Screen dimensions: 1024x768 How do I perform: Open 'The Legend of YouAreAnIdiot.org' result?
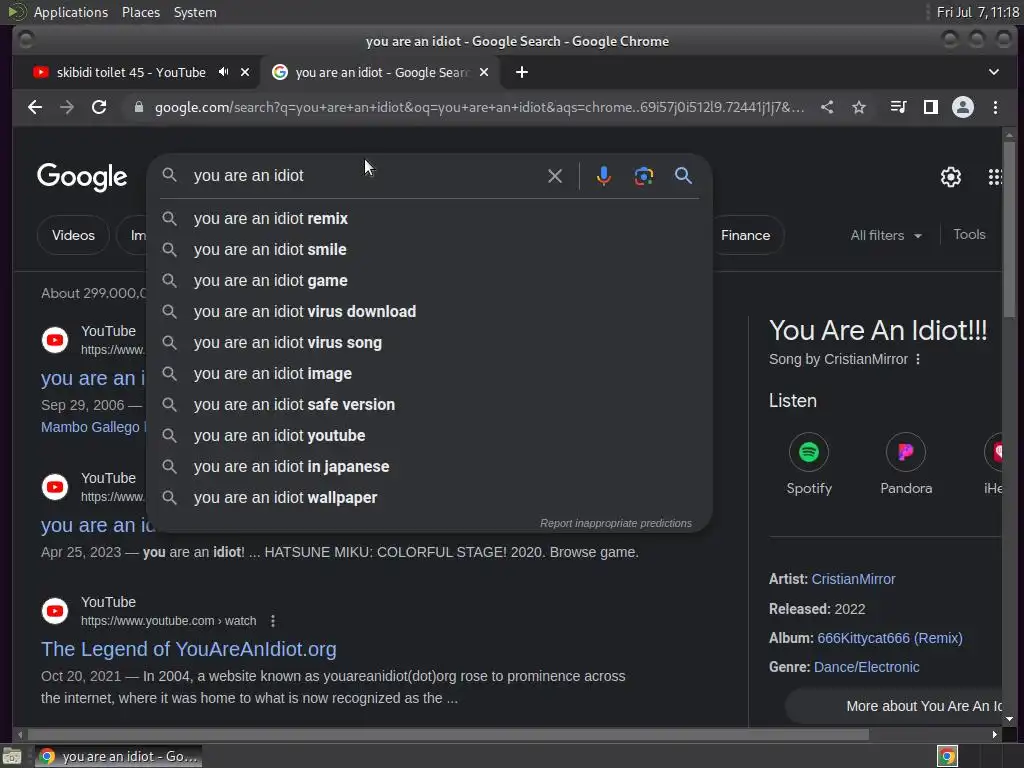coord(189,649)
